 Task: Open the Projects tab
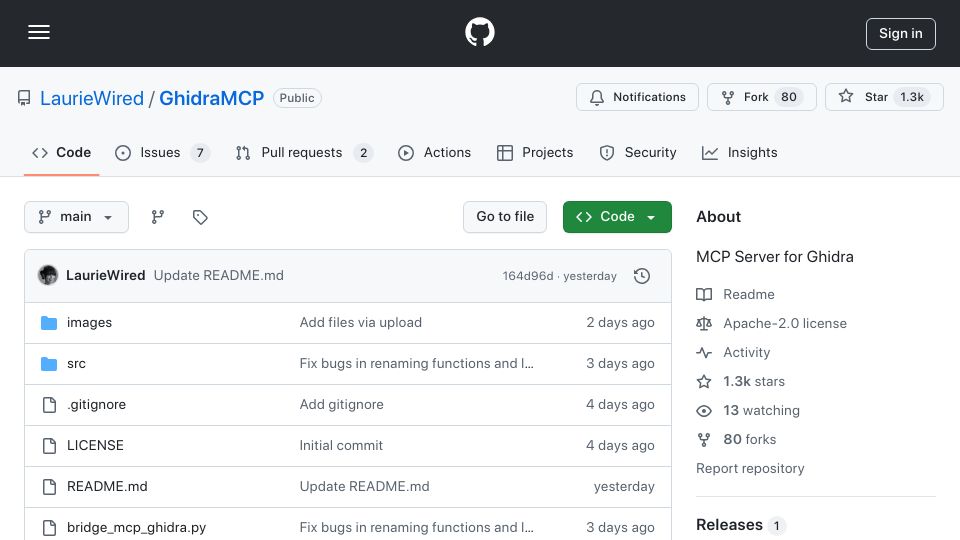tap(535, 152)
